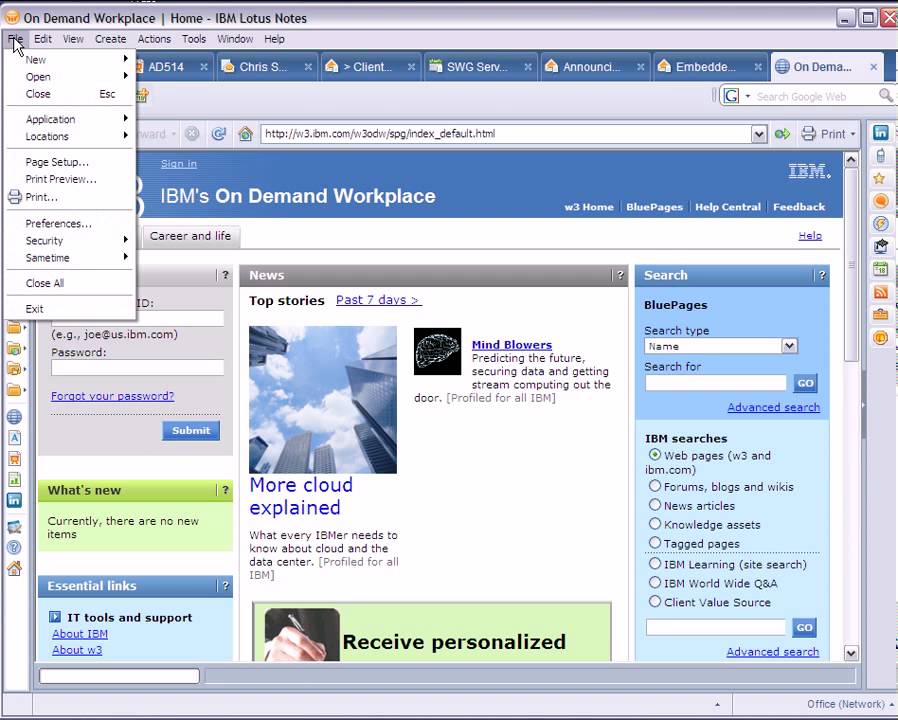
Task: Expand the Open submenu in File menu
Action: 69,76
